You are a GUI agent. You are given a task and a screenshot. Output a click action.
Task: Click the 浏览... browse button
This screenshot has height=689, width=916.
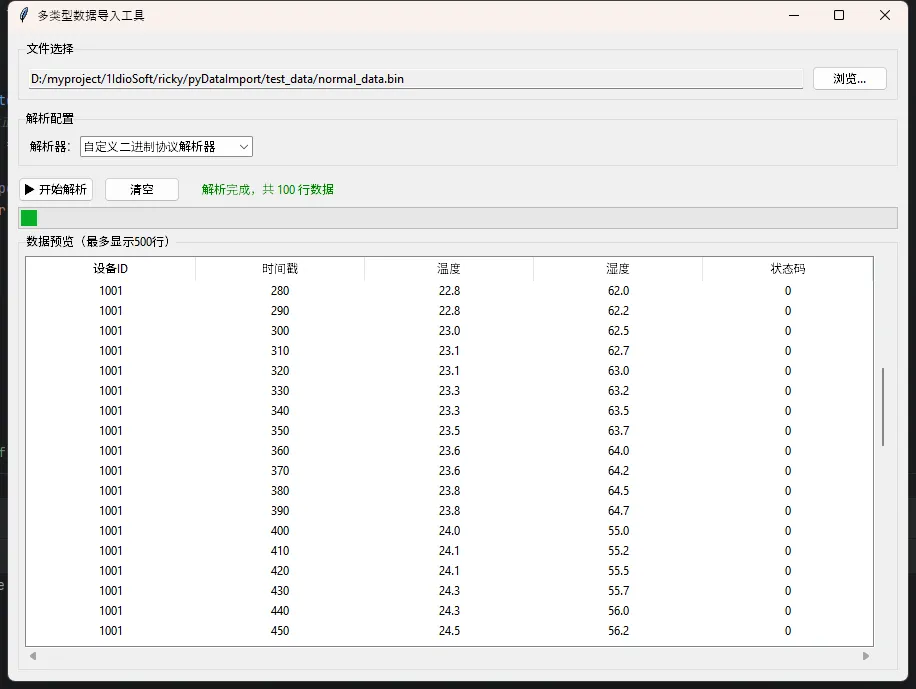pyautogui.click(x=849, y=79)
